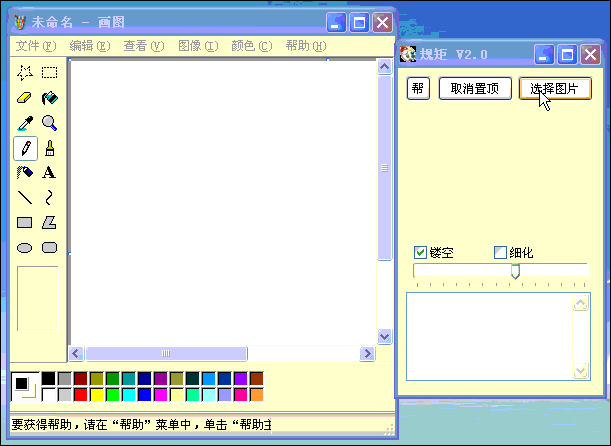Screen dimensions: 611x446
Task: Click the canvas horizontal scrollbar right arrow
Action: pyautogui.click(x=368, y=353)
